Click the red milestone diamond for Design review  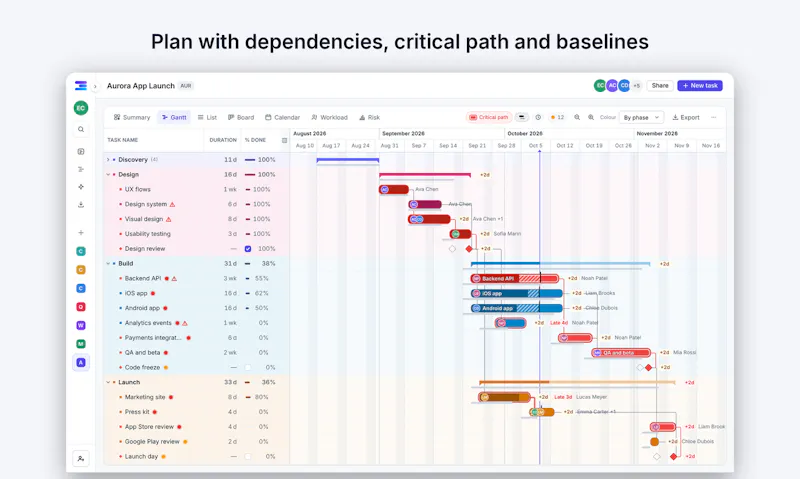tap(469, 249)
